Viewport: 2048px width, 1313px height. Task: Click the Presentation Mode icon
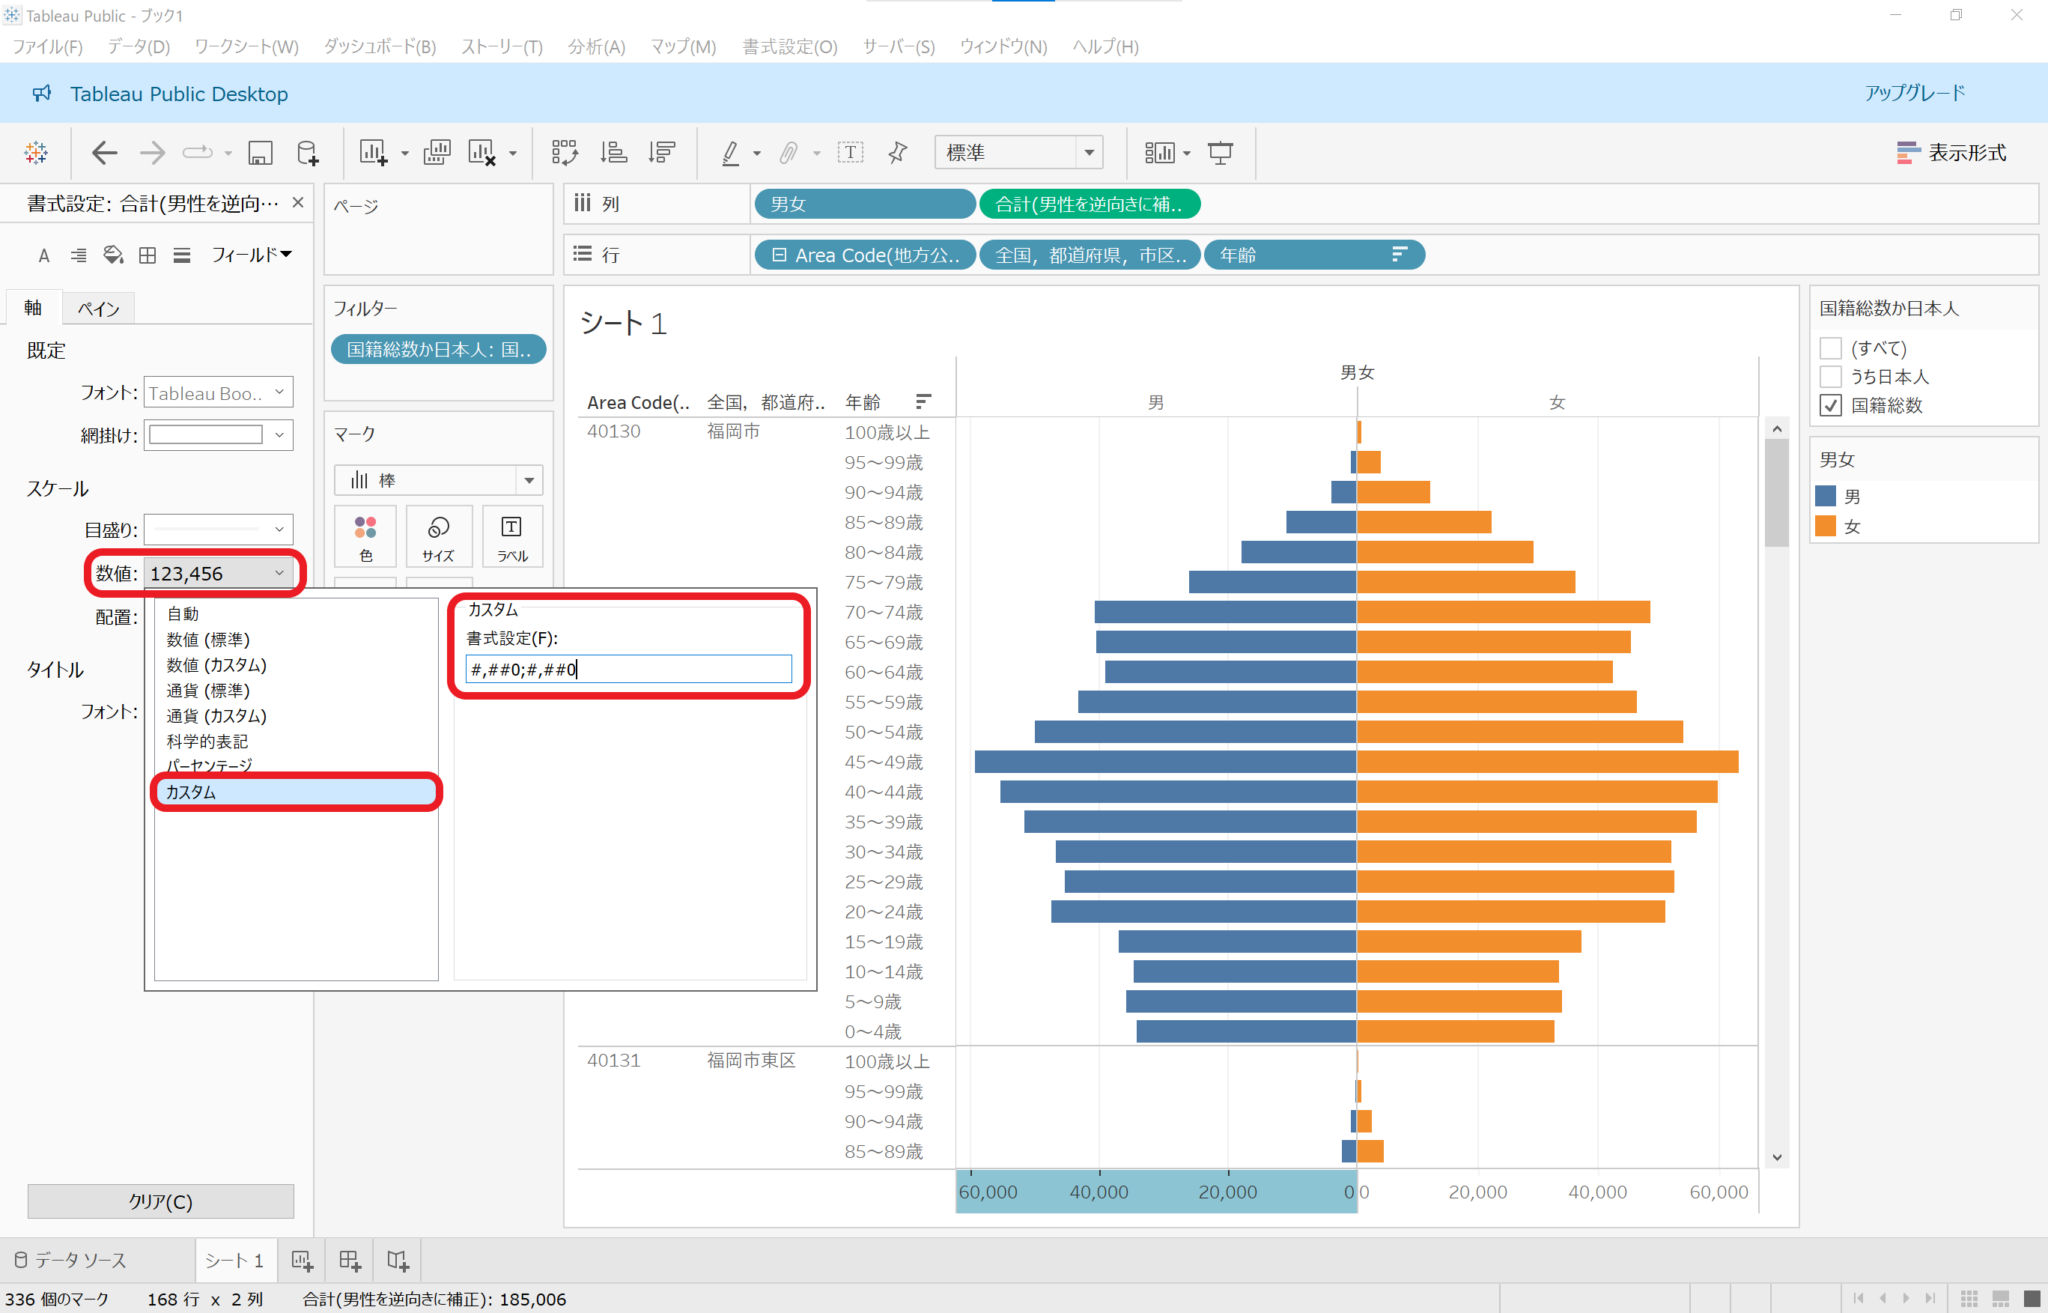1220,152
